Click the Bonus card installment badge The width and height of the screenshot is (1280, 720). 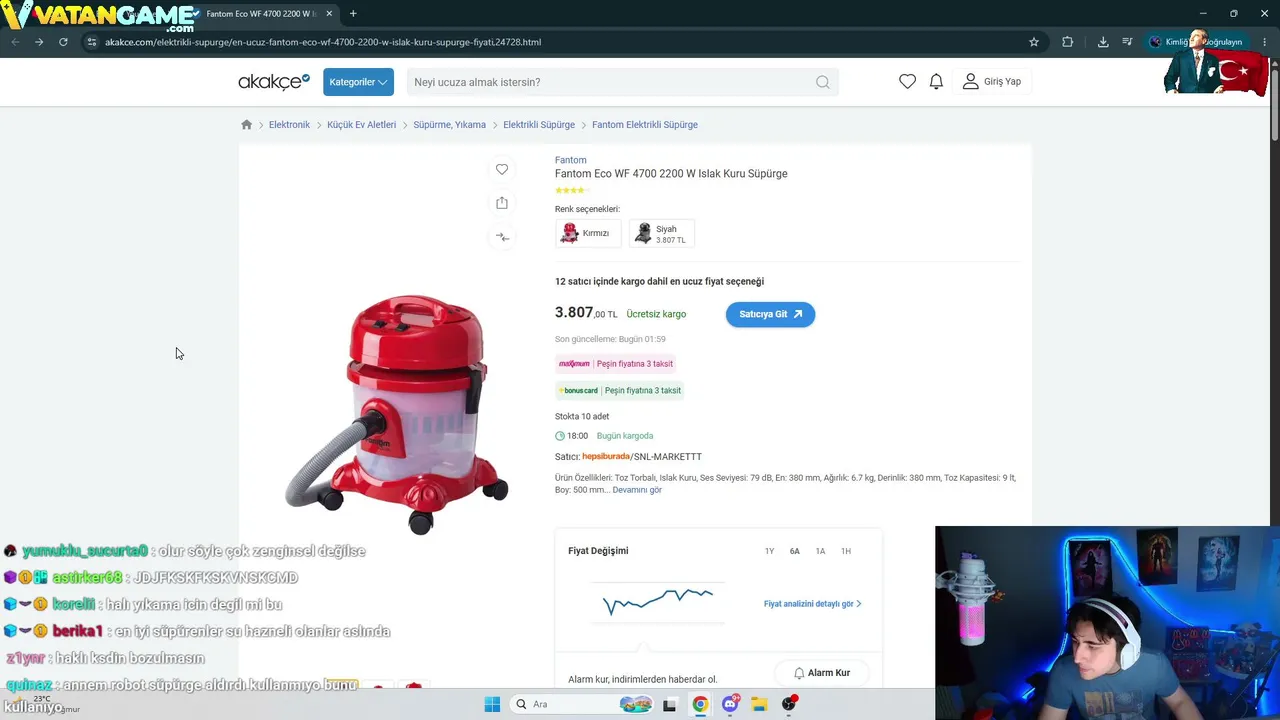(x=620, y=390)
